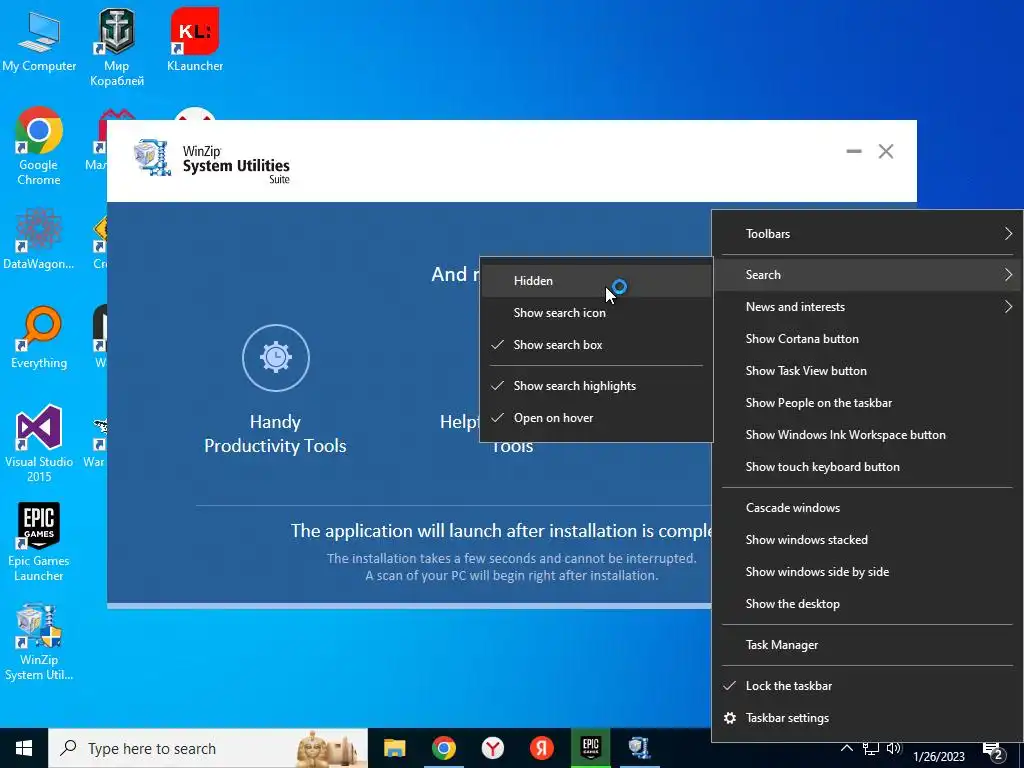Open My Computer desktop icon

(x=39, y=40)
